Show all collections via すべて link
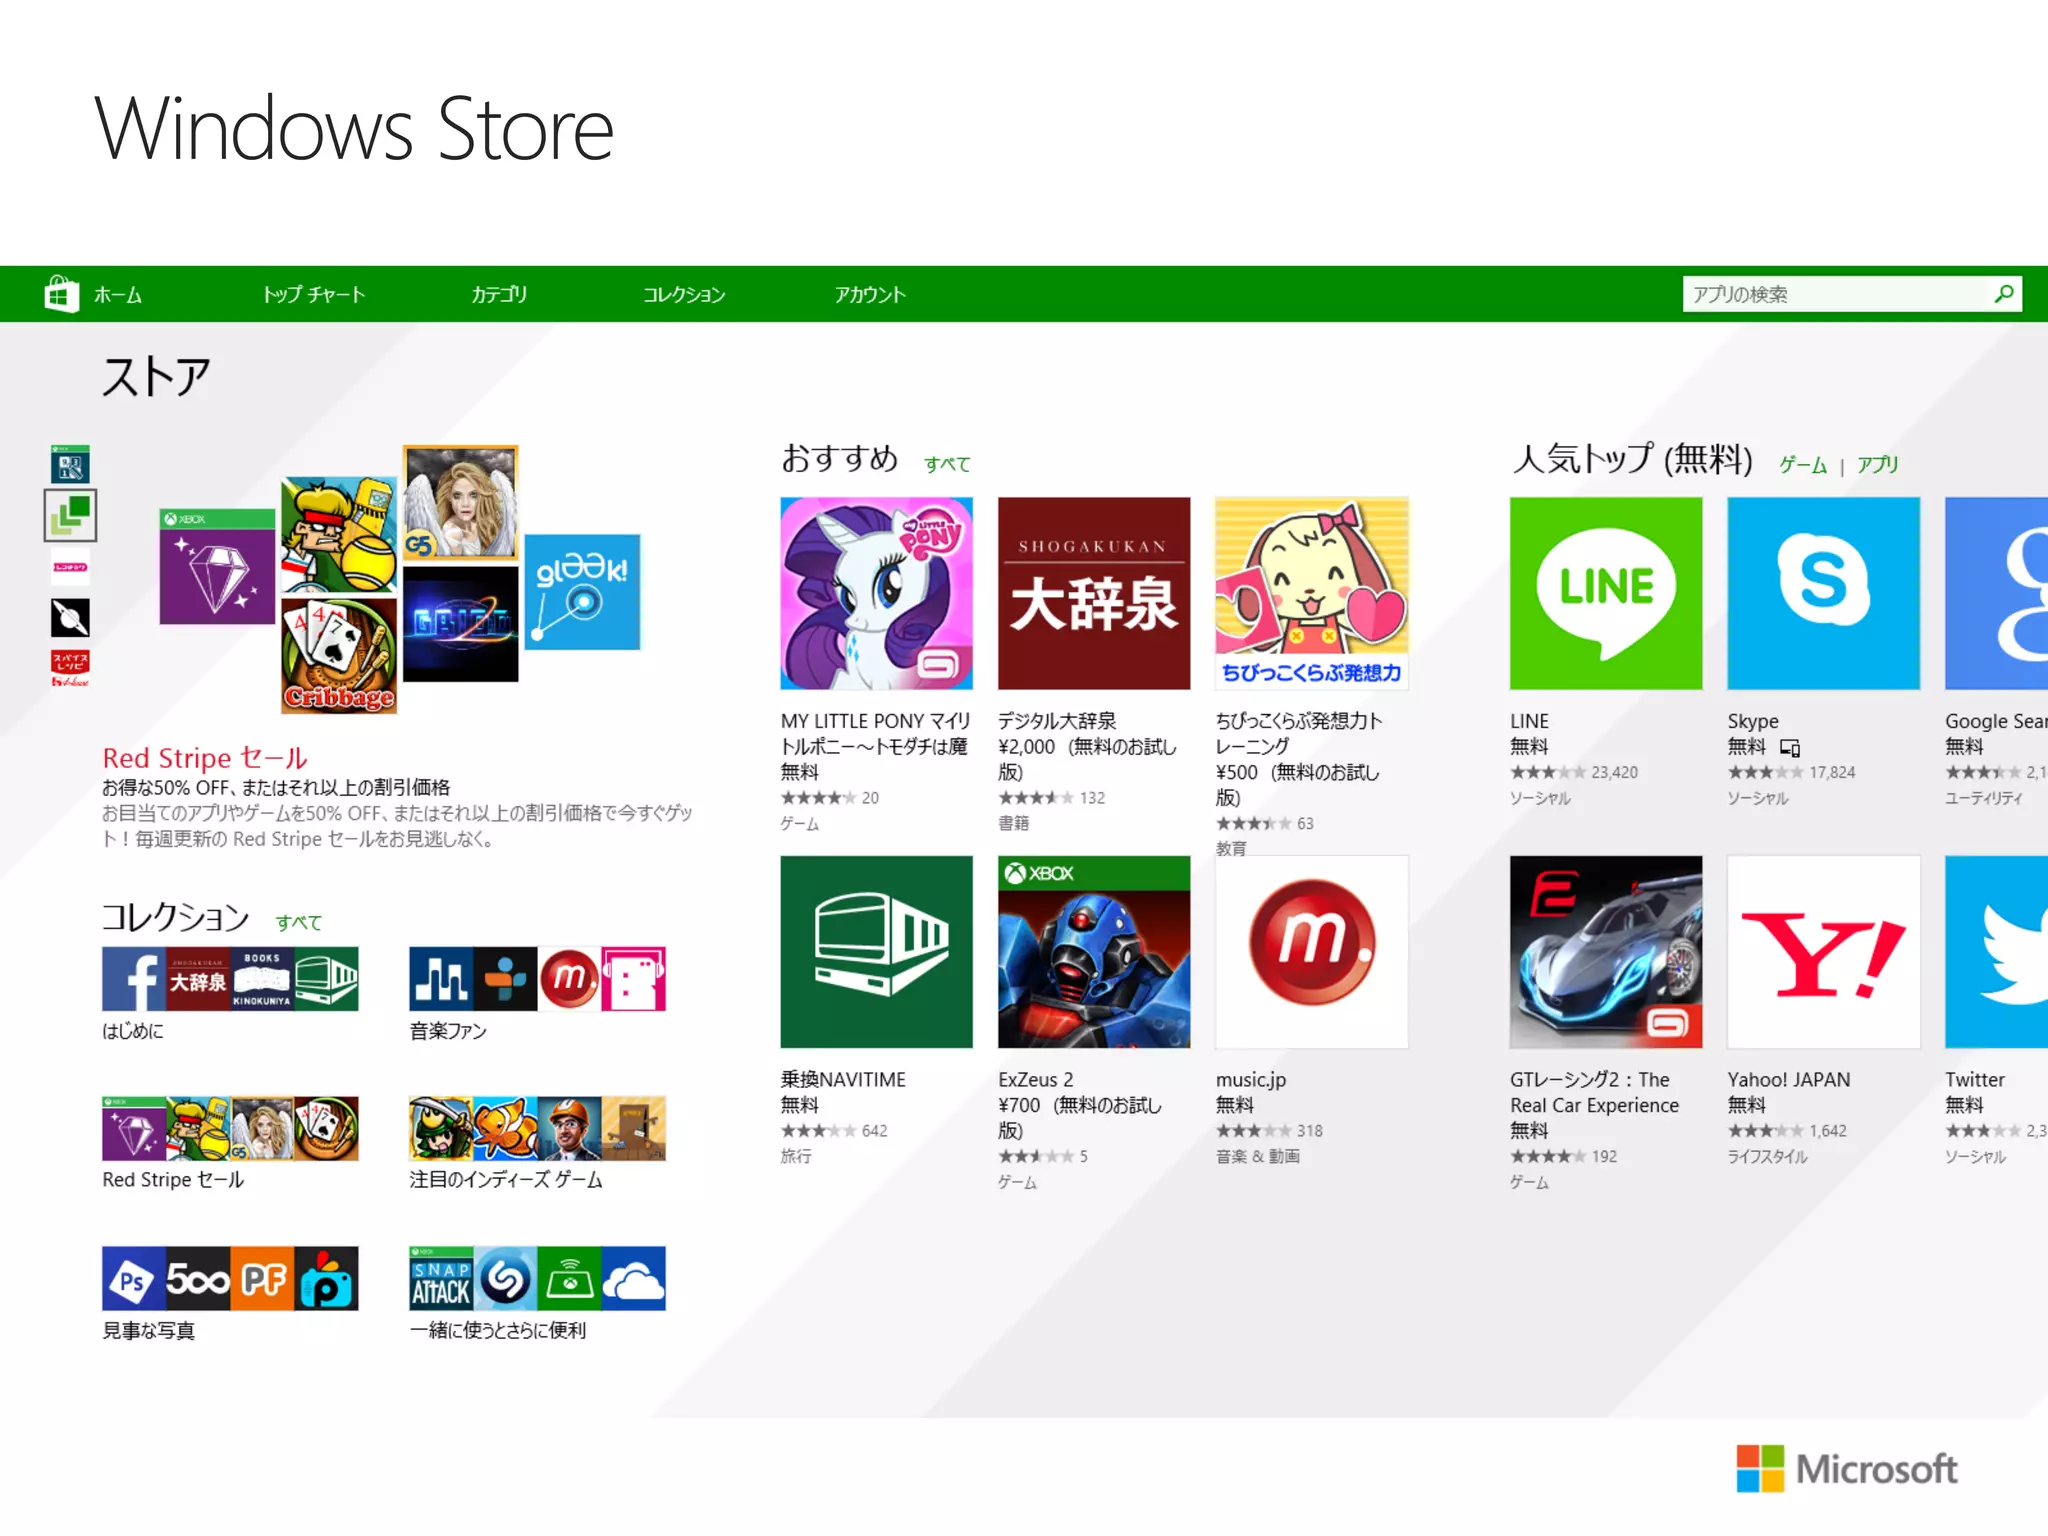 coord(299,922)
